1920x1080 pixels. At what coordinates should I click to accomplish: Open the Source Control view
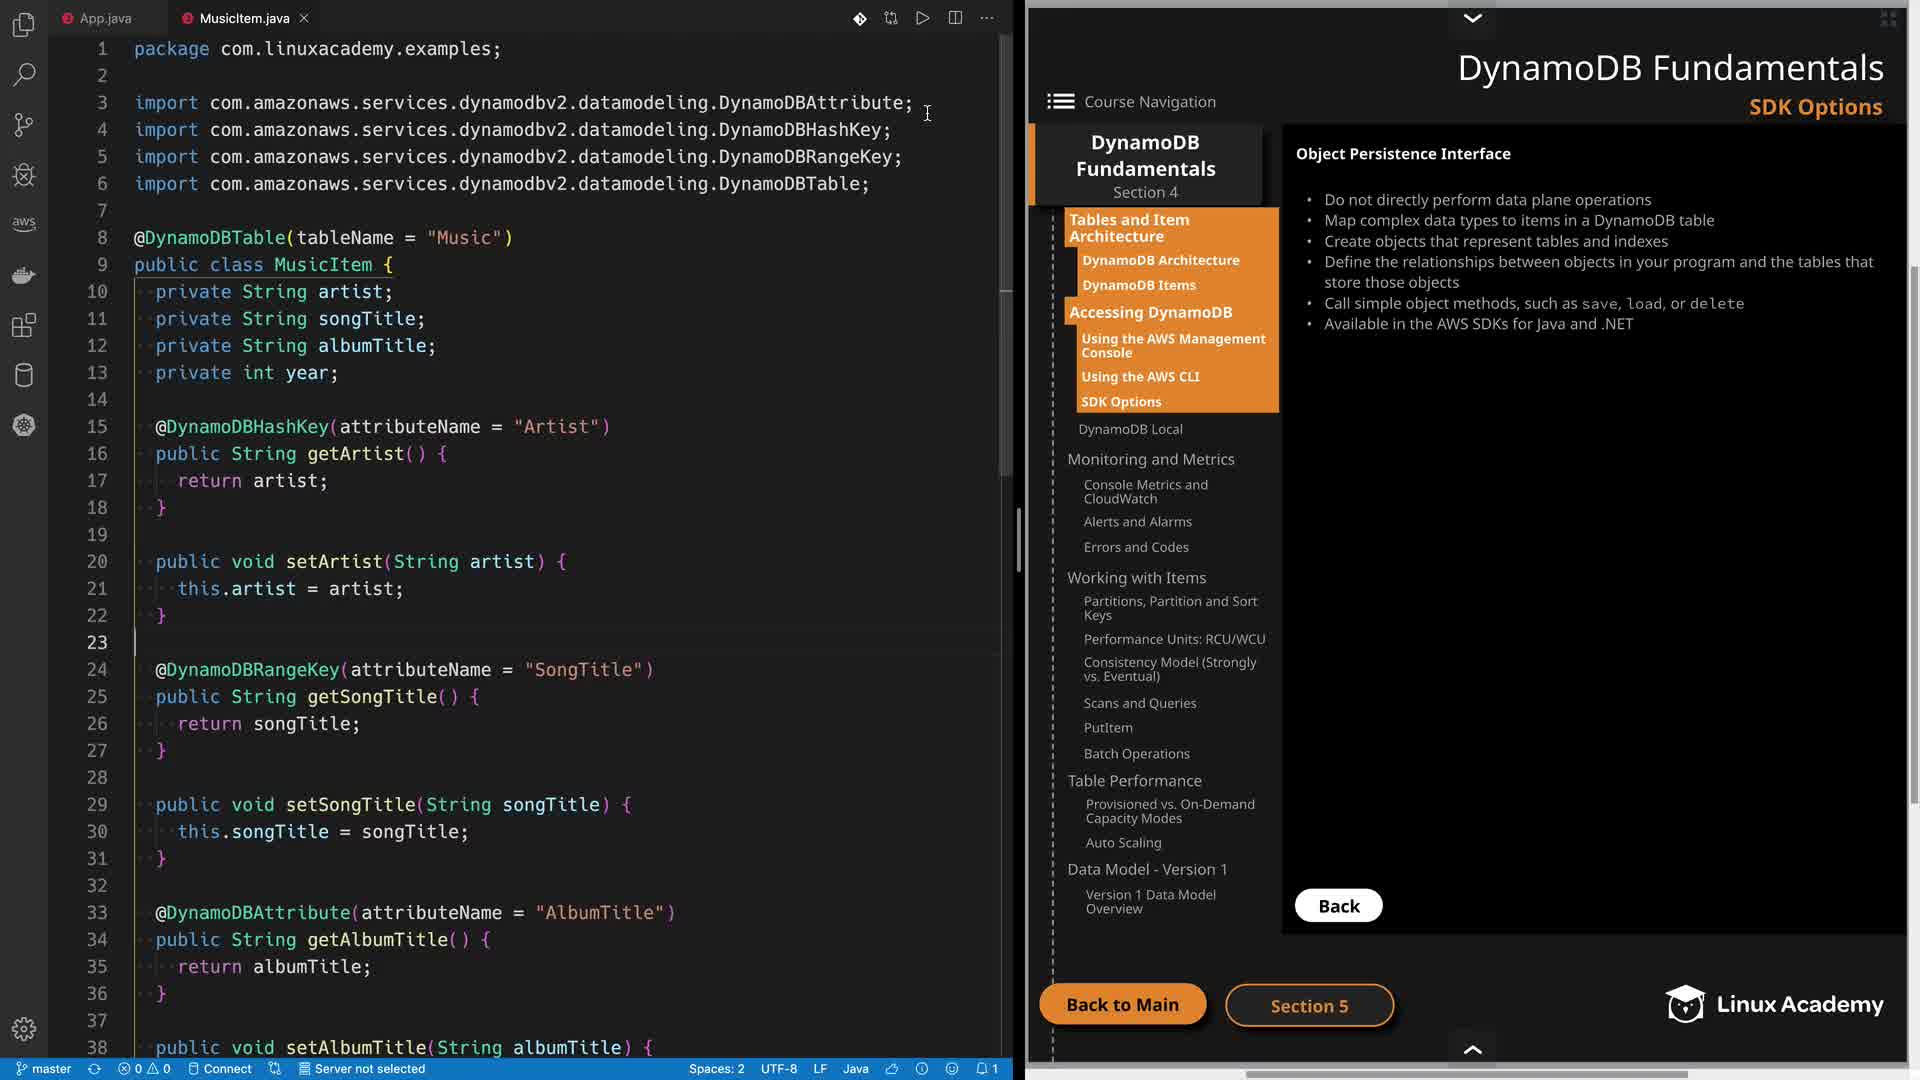(24, 125)
